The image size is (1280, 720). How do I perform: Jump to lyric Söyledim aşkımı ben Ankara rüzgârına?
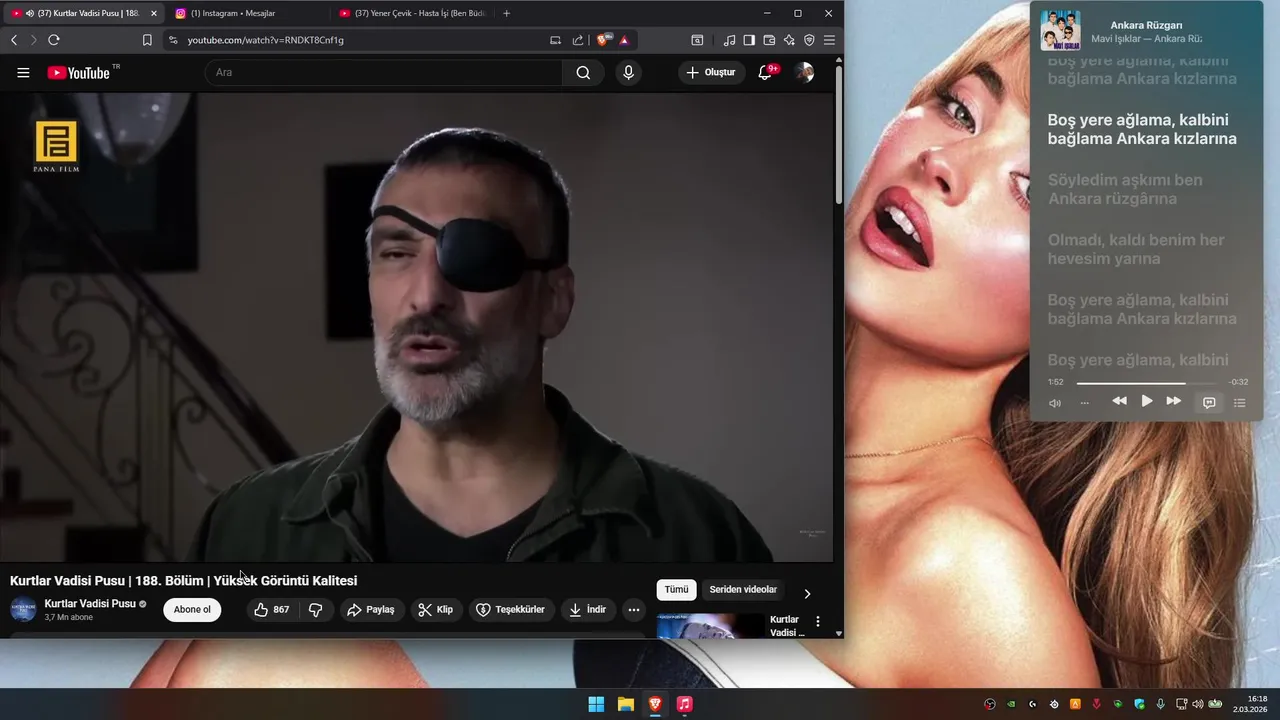1125,189
